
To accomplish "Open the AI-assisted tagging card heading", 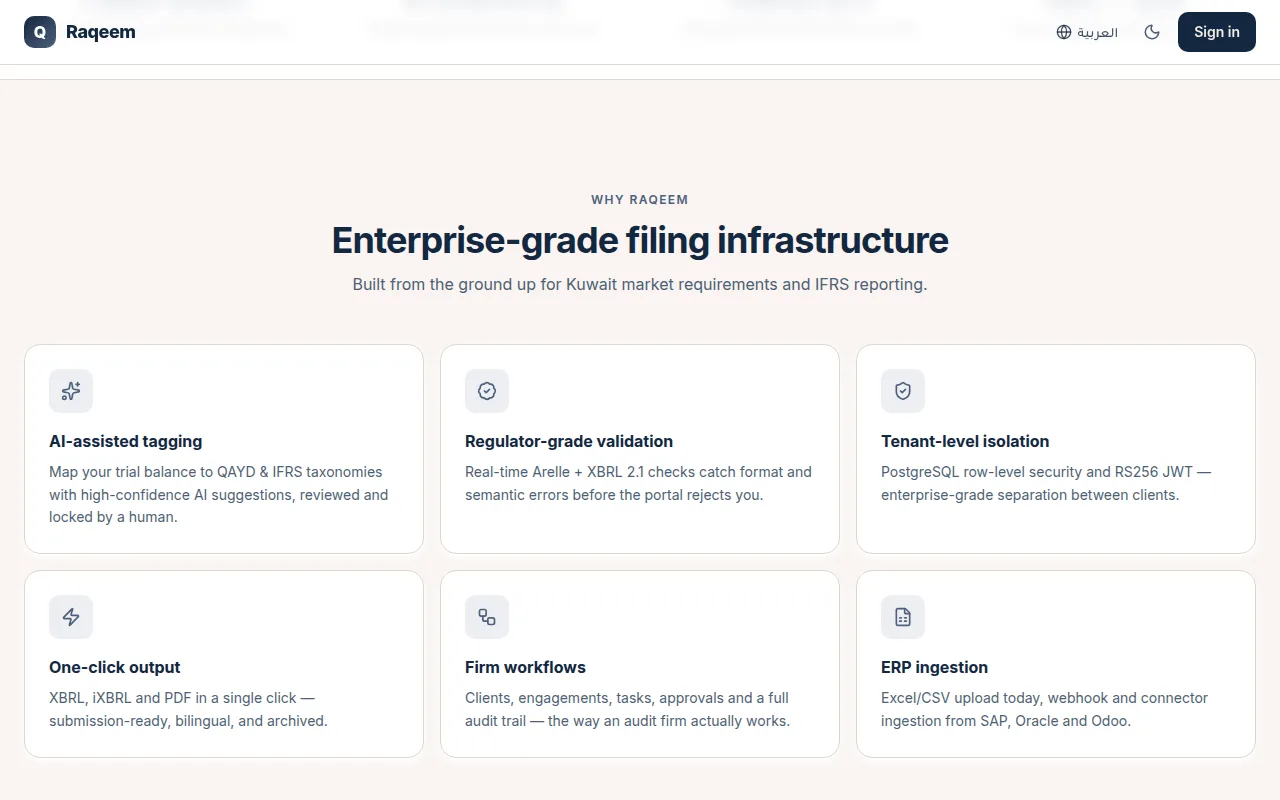I will pyautogui.click(x=126, y=441).
